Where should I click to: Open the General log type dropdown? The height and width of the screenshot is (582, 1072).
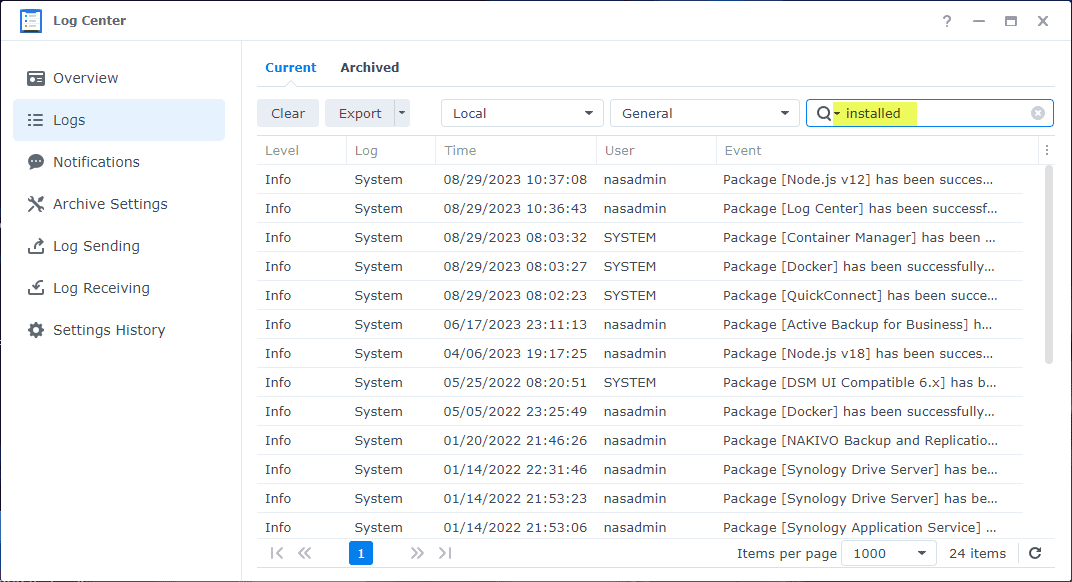click(705, 113)
